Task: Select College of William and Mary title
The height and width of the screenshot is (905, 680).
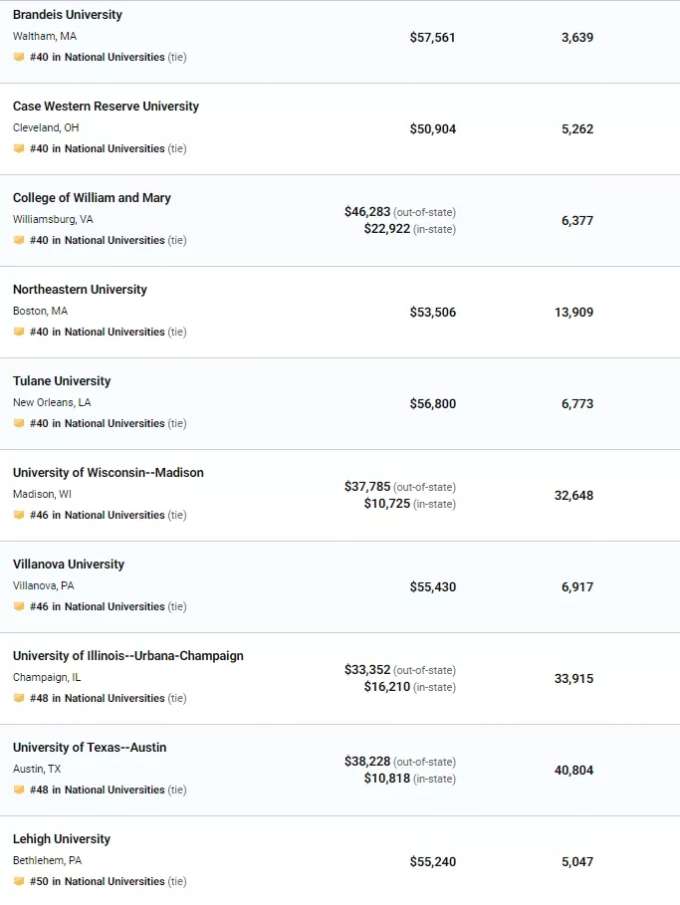Action: (x=92, y=198)
